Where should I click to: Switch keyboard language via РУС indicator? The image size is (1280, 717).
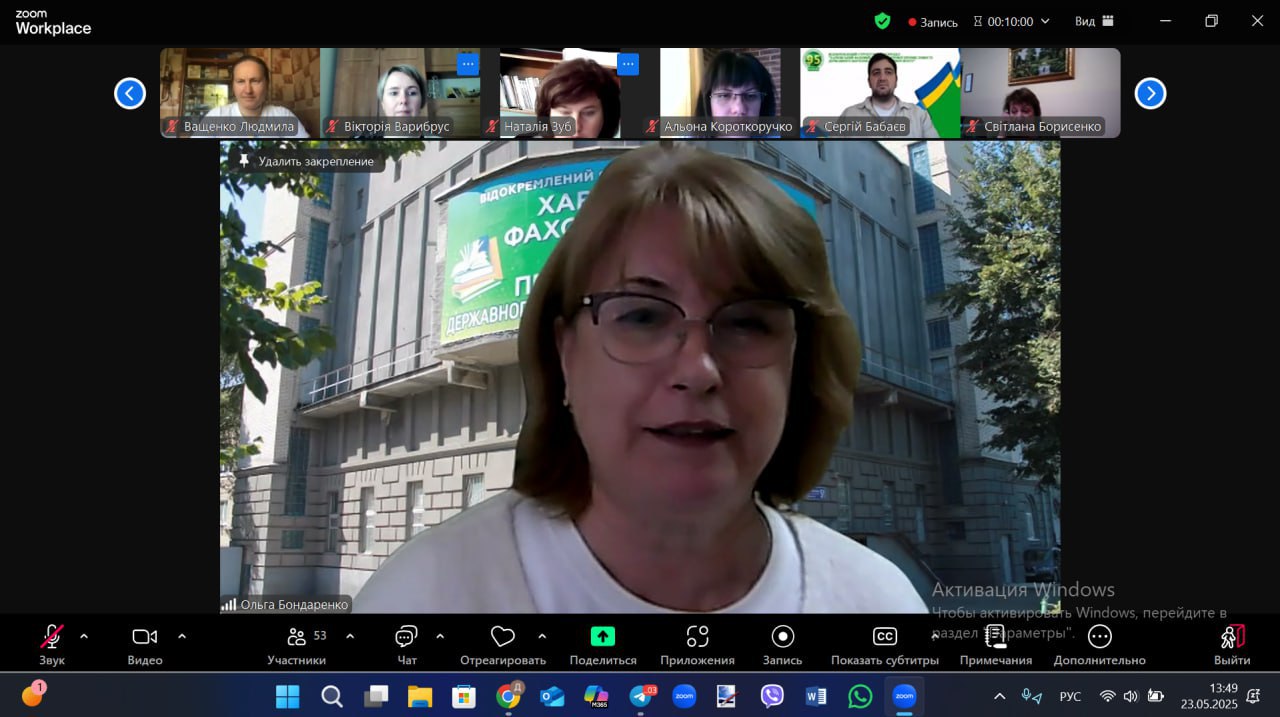coord(1070,696)
